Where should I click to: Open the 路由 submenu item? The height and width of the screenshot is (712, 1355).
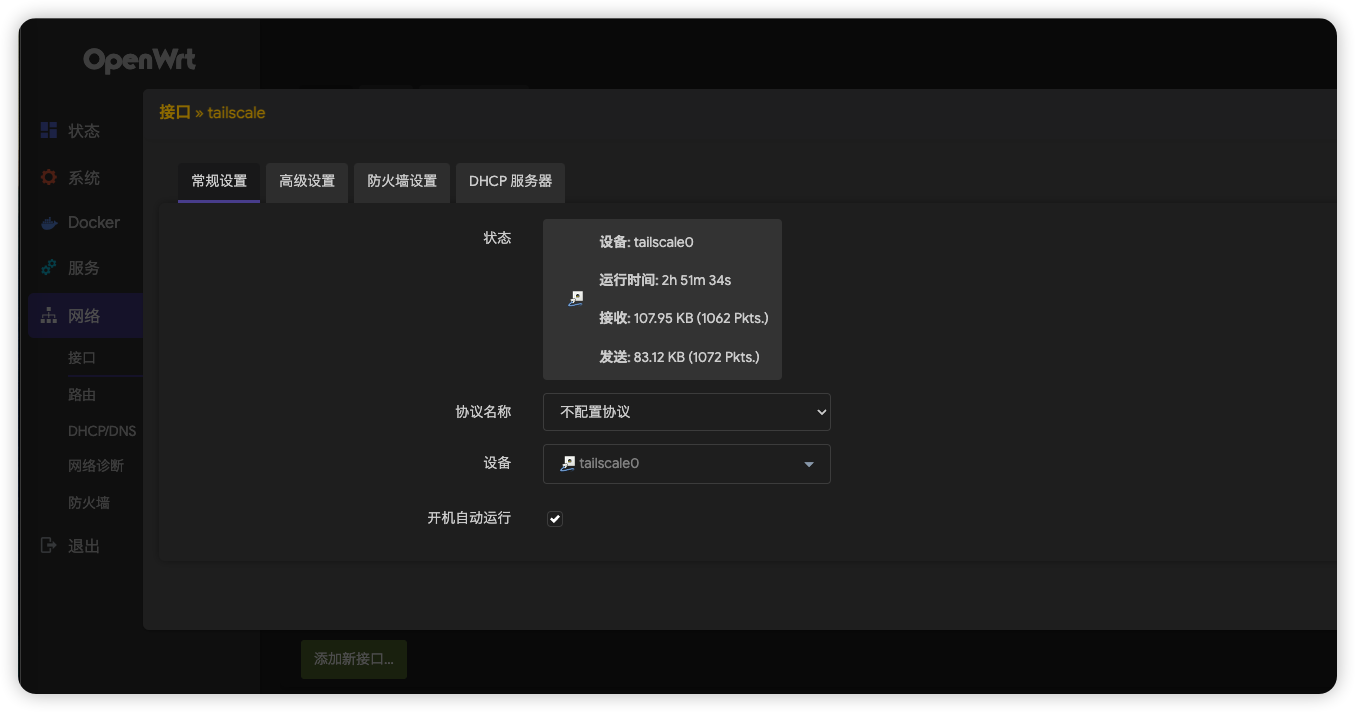click(x=82, y=395)
